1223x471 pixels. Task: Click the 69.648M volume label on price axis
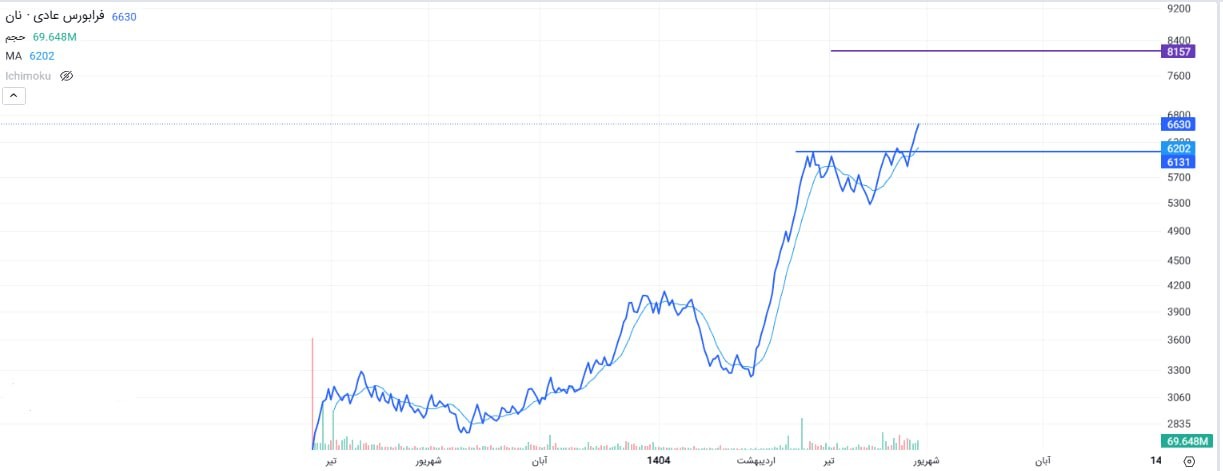1187,441
